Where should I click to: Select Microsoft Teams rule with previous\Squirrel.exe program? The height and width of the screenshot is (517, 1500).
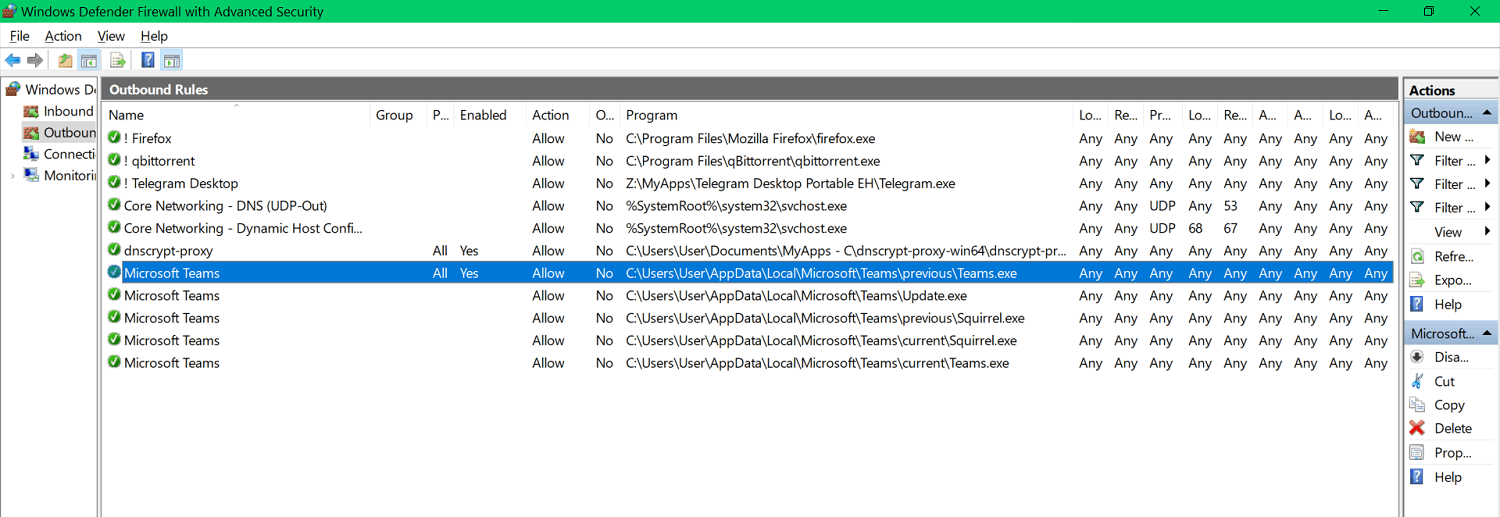click(x=748, y=318)
